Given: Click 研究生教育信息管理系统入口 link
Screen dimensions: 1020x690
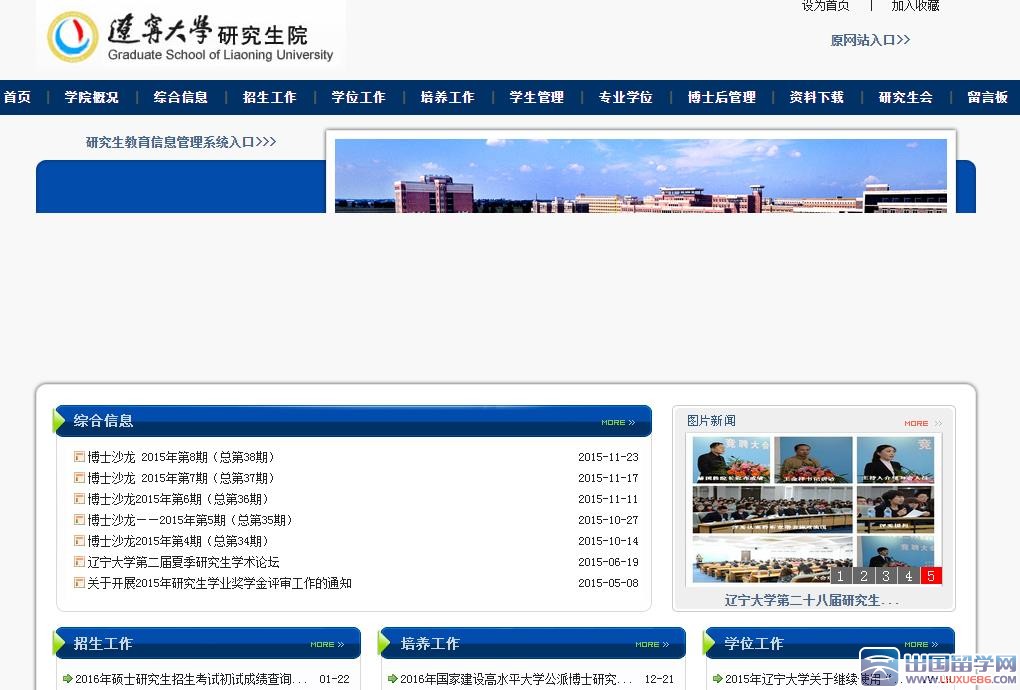Looking at the screenshot, I should click(180, 142).
